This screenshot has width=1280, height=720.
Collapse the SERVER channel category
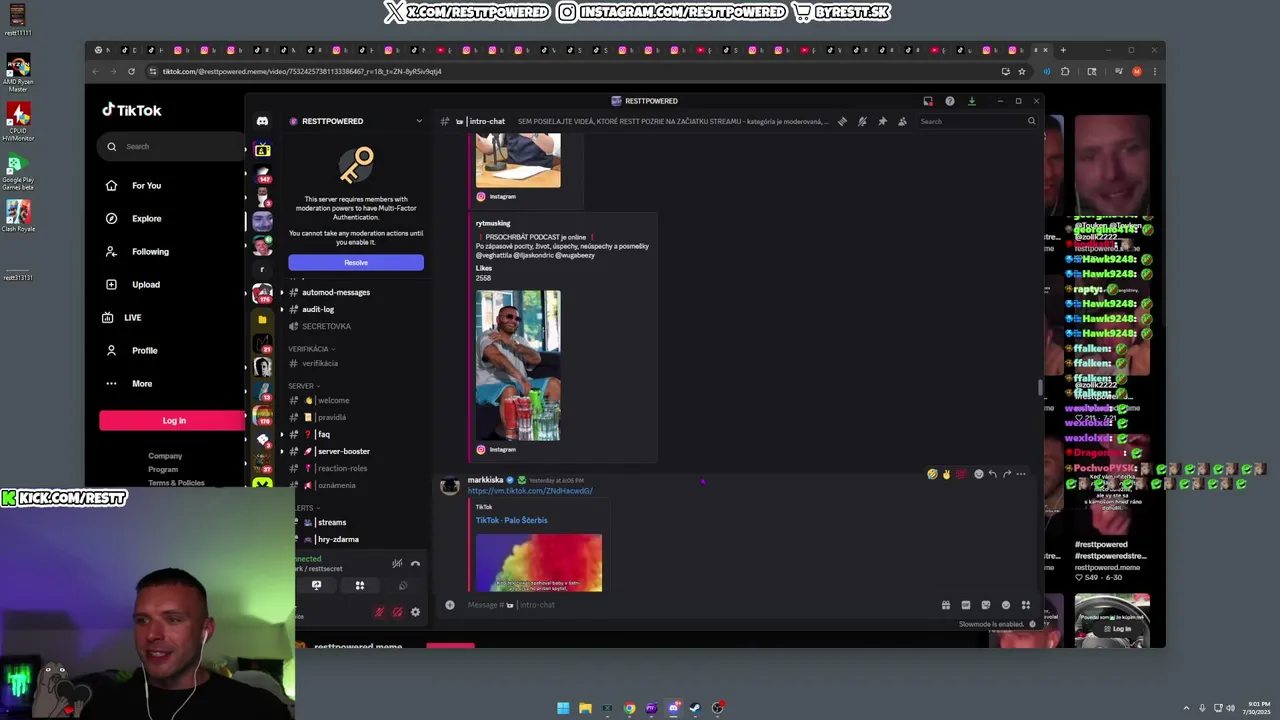[303, 386]
